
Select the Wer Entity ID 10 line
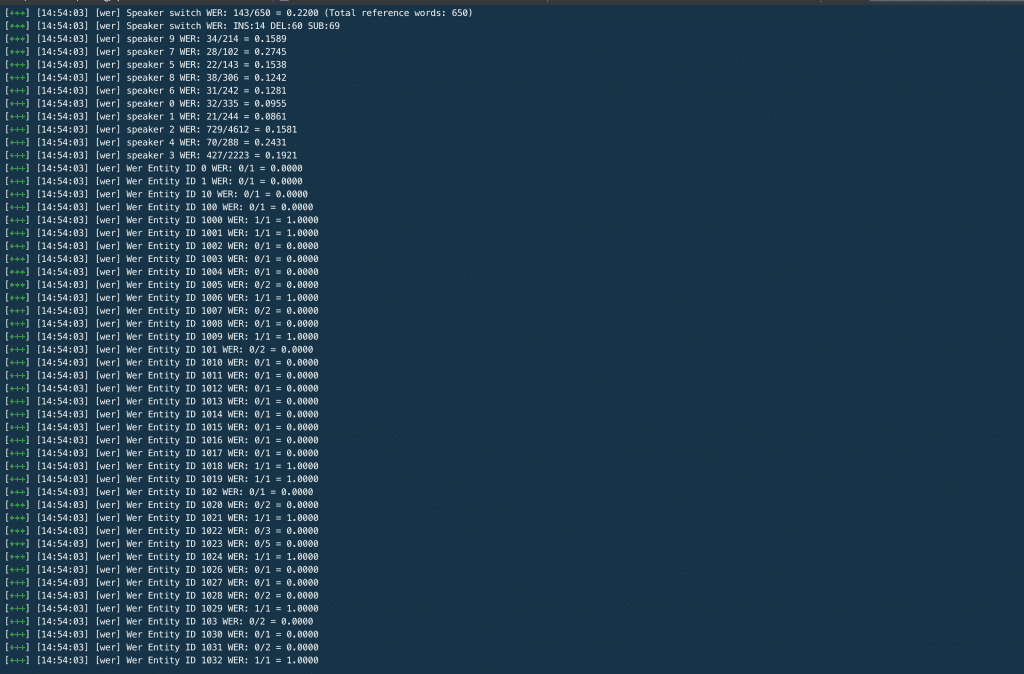pos(156,194)
